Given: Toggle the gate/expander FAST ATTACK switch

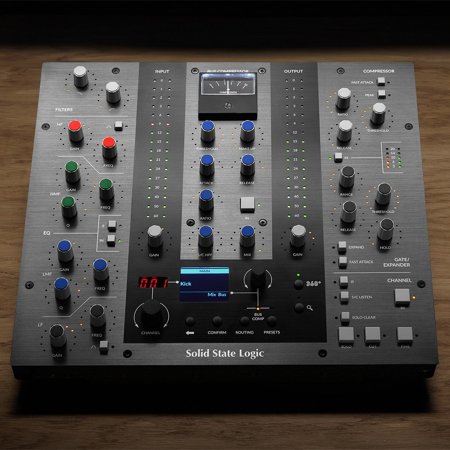Looking at the screenshot, I should pos(343,262).
